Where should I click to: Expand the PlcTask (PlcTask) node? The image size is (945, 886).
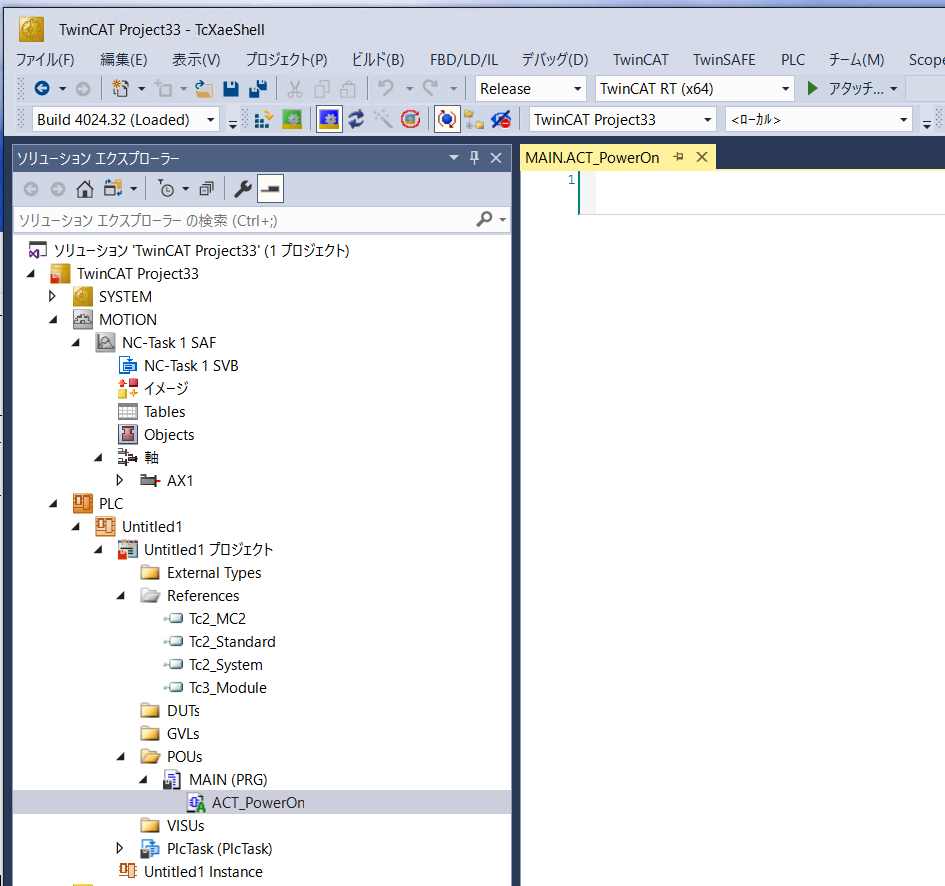click(120, 849)
